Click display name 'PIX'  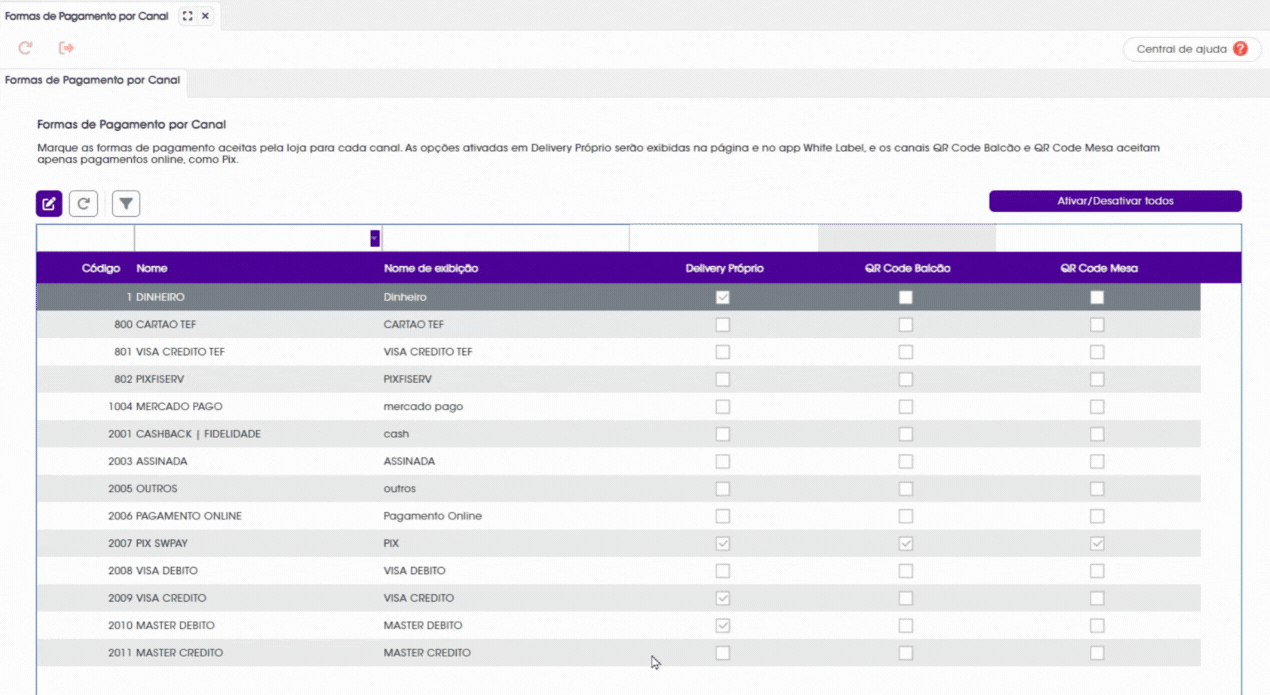[x=391, y=543]
